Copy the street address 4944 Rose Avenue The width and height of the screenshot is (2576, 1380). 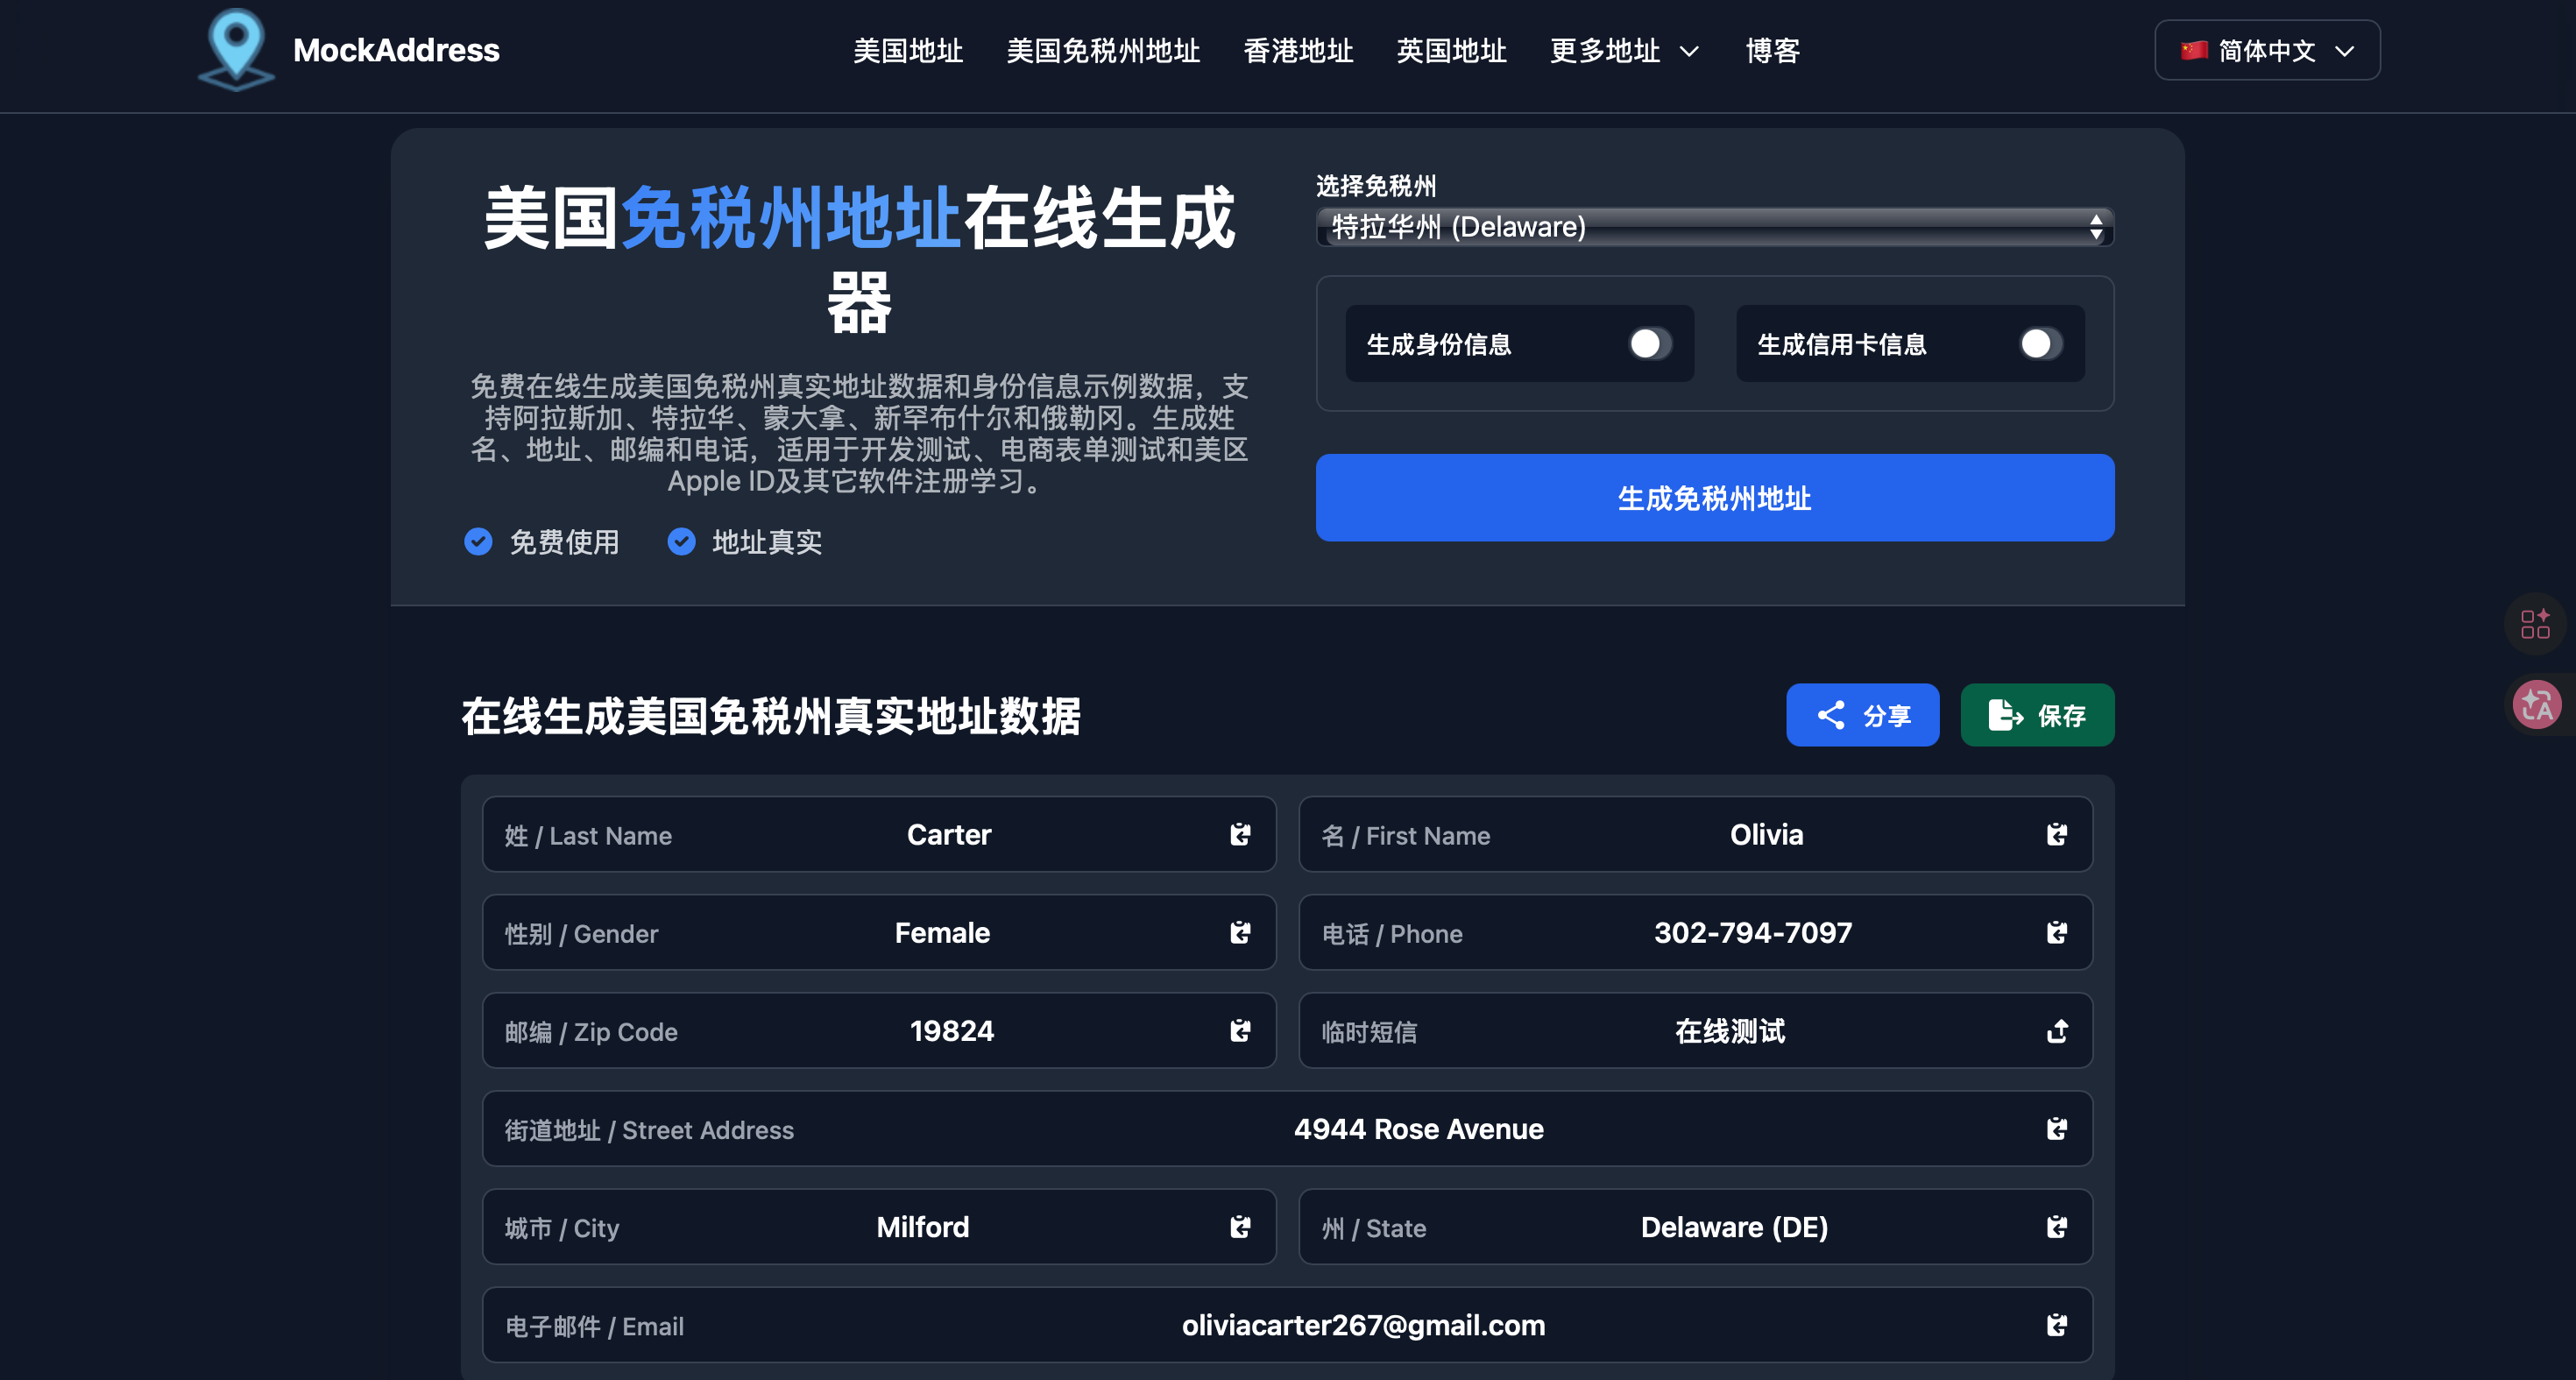coord(2056,1128)
